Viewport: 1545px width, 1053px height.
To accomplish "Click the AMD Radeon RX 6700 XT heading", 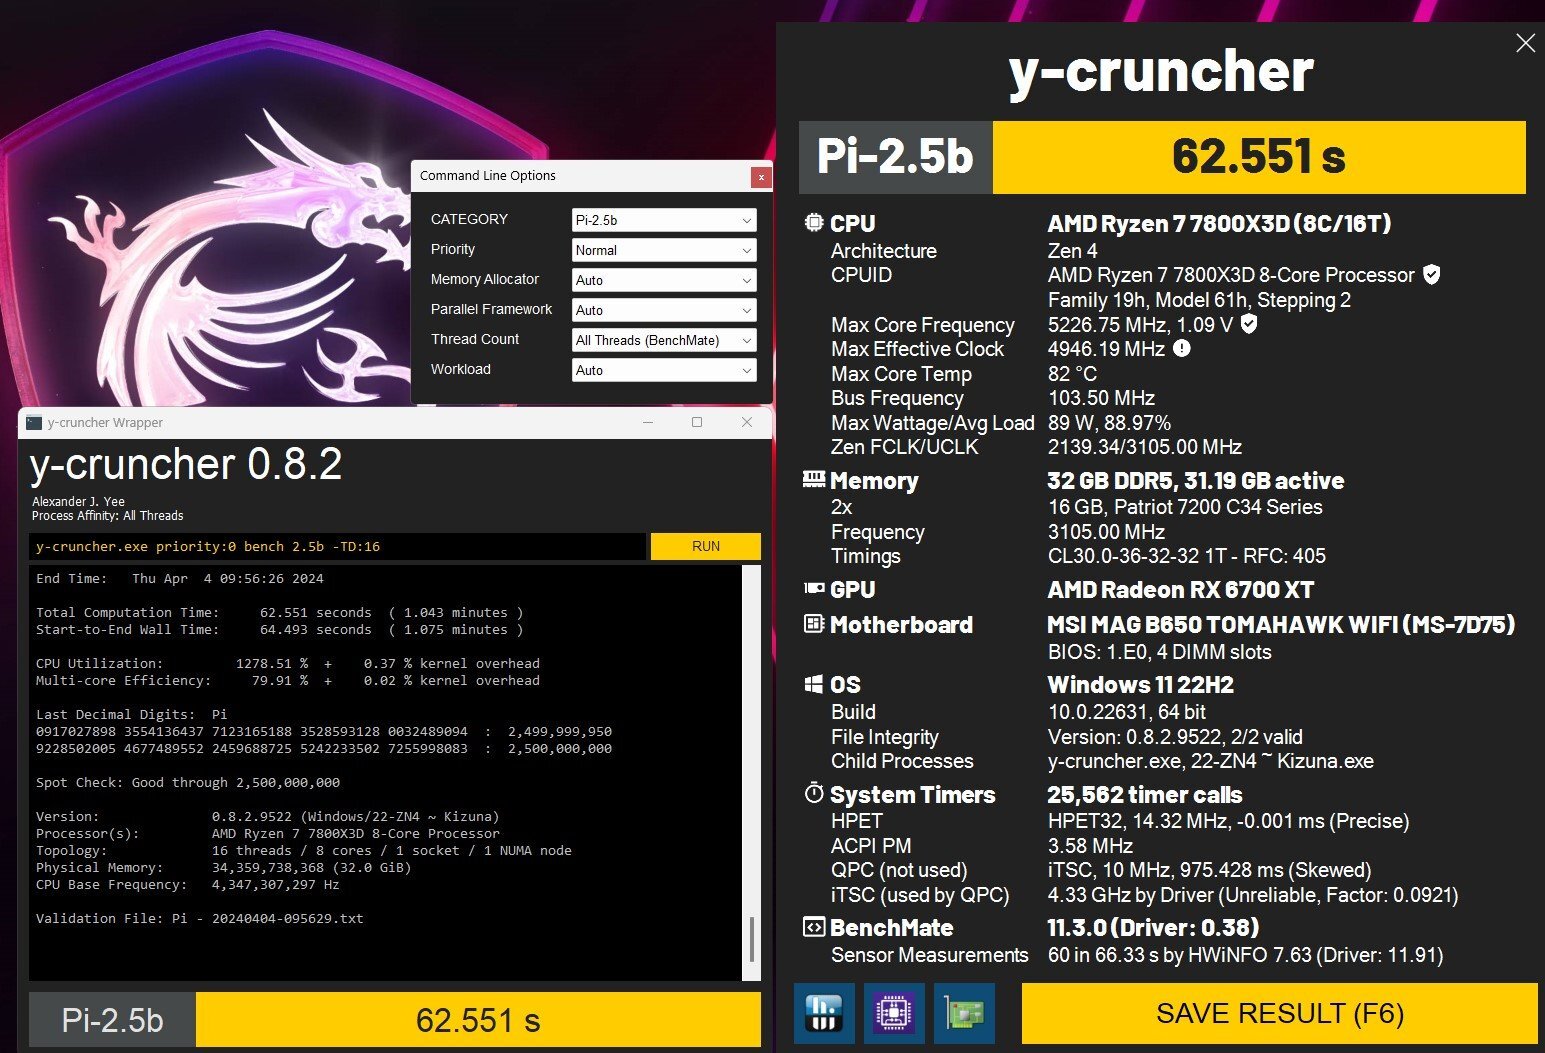I will pyautogui.click(x=1180, y=589).
